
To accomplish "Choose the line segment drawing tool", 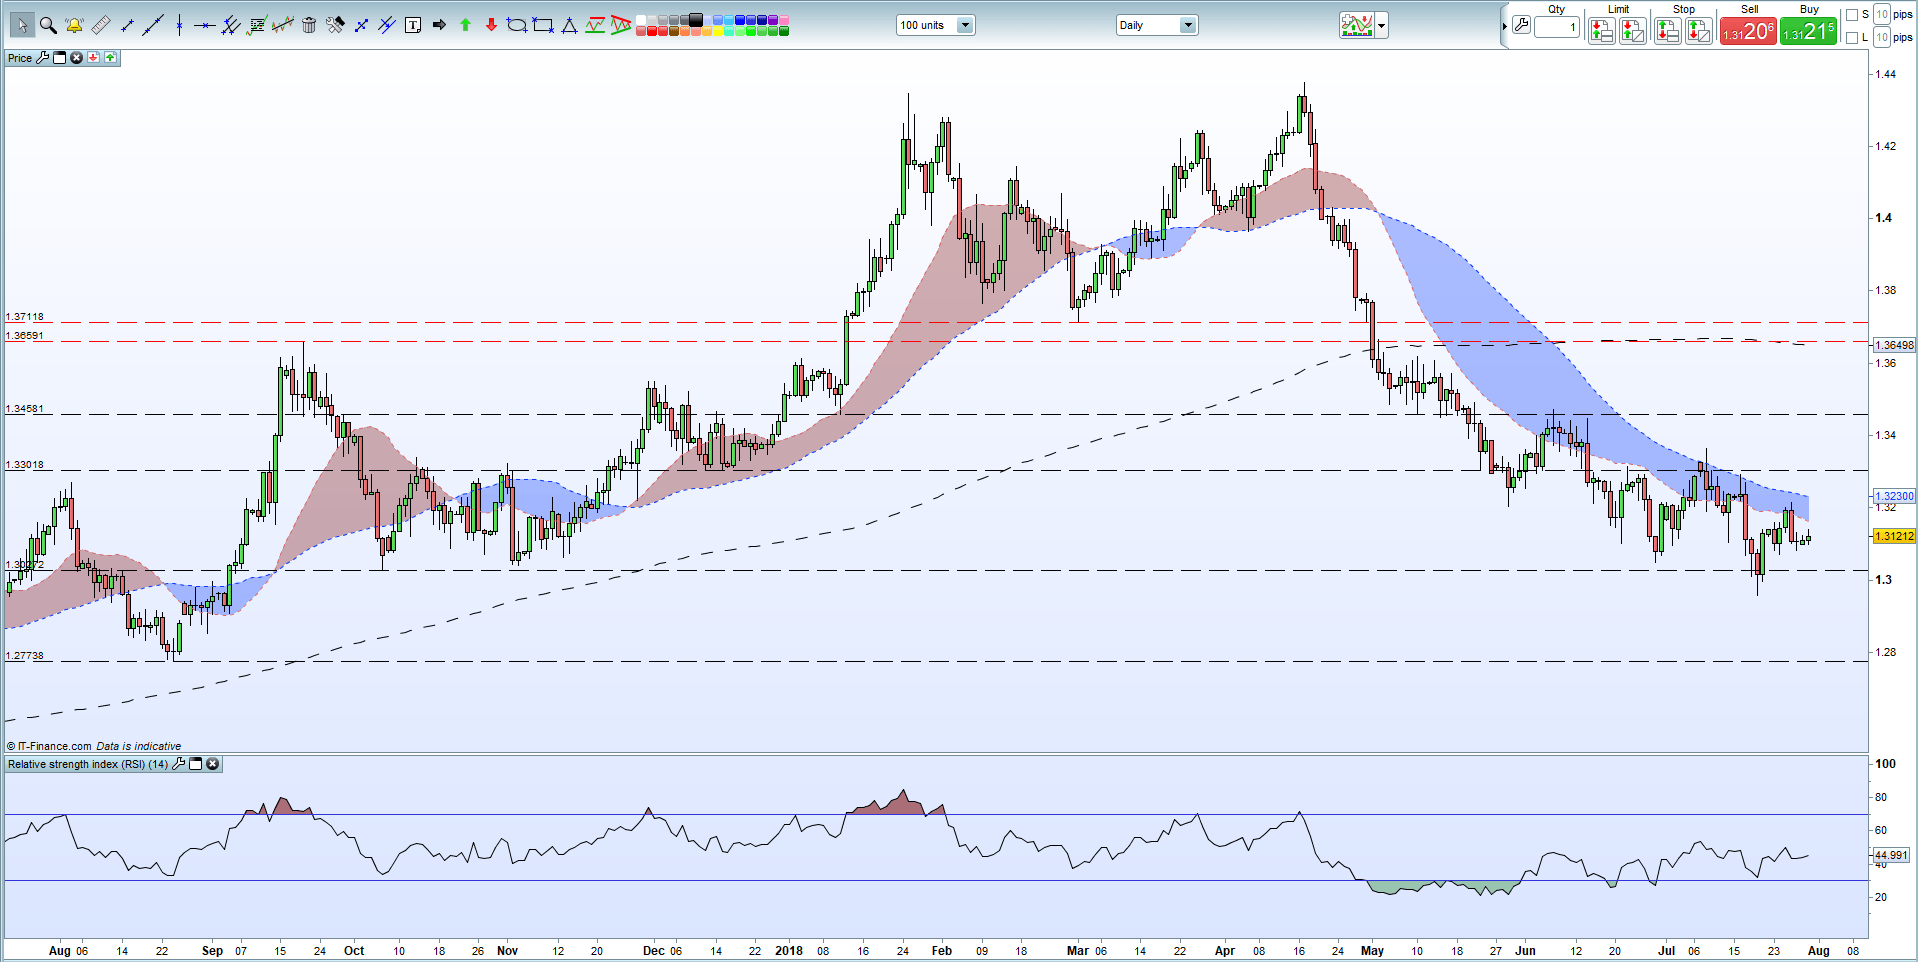I will [127, 25].
